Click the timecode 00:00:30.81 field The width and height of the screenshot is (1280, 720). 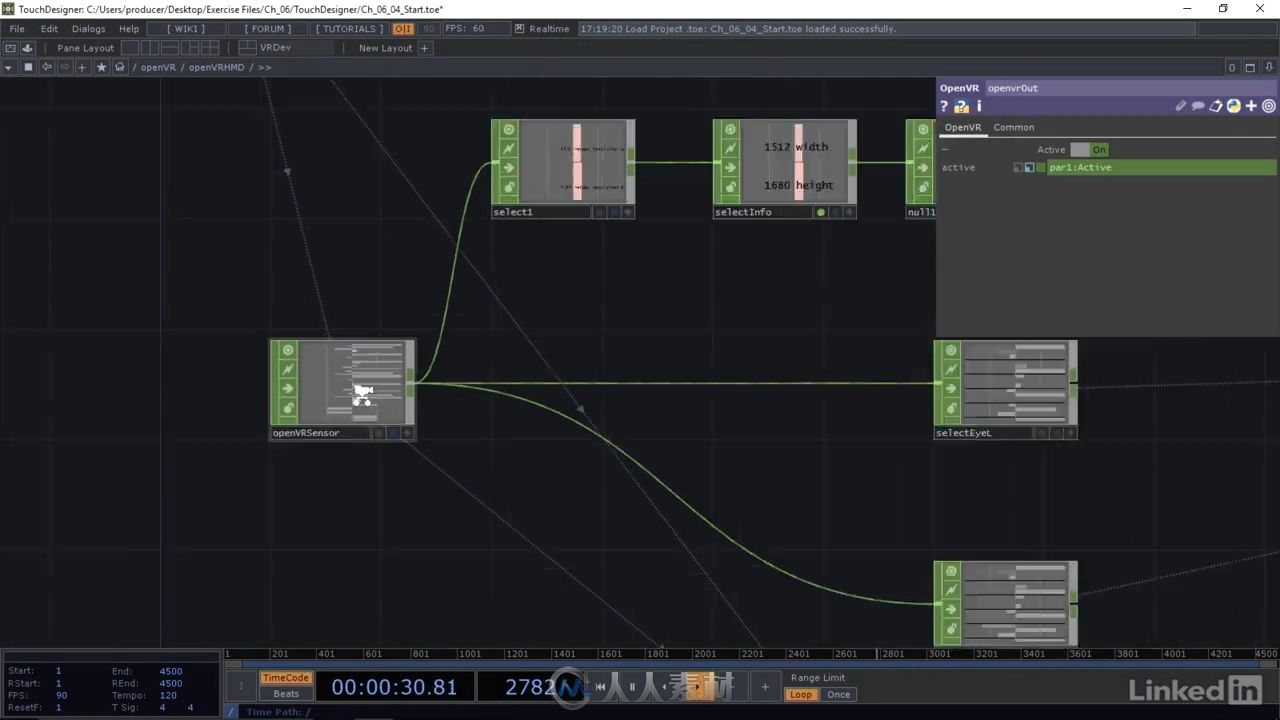(394, 687)
